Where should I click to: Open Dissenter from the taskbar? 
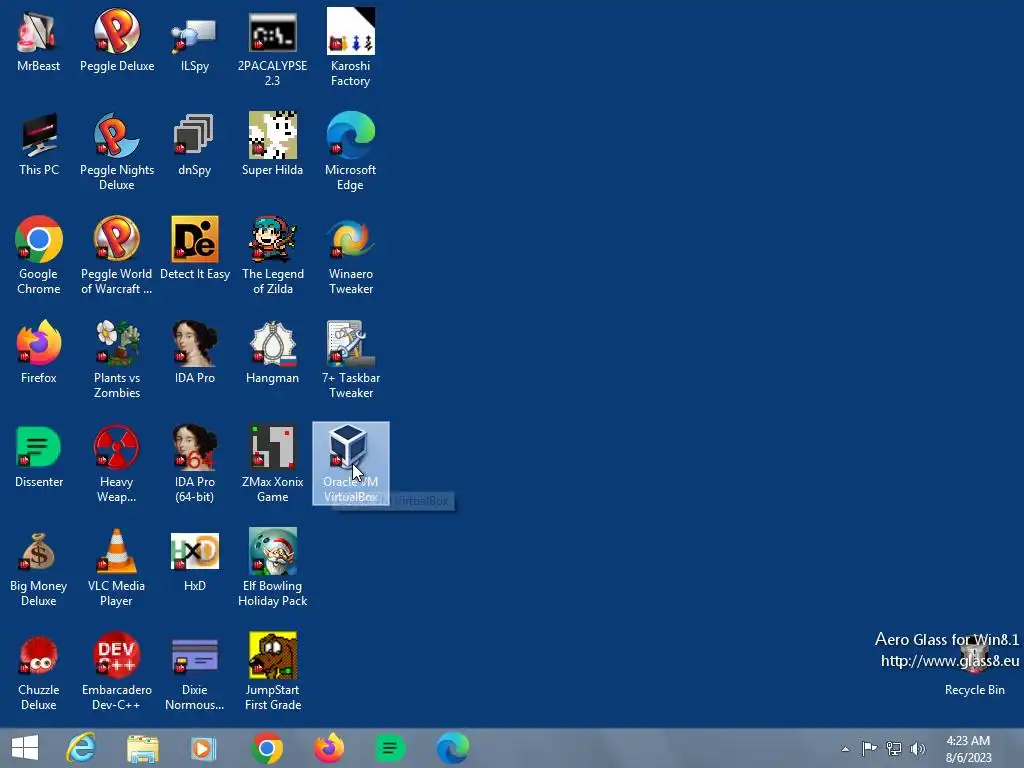click(x=390, y=748)
